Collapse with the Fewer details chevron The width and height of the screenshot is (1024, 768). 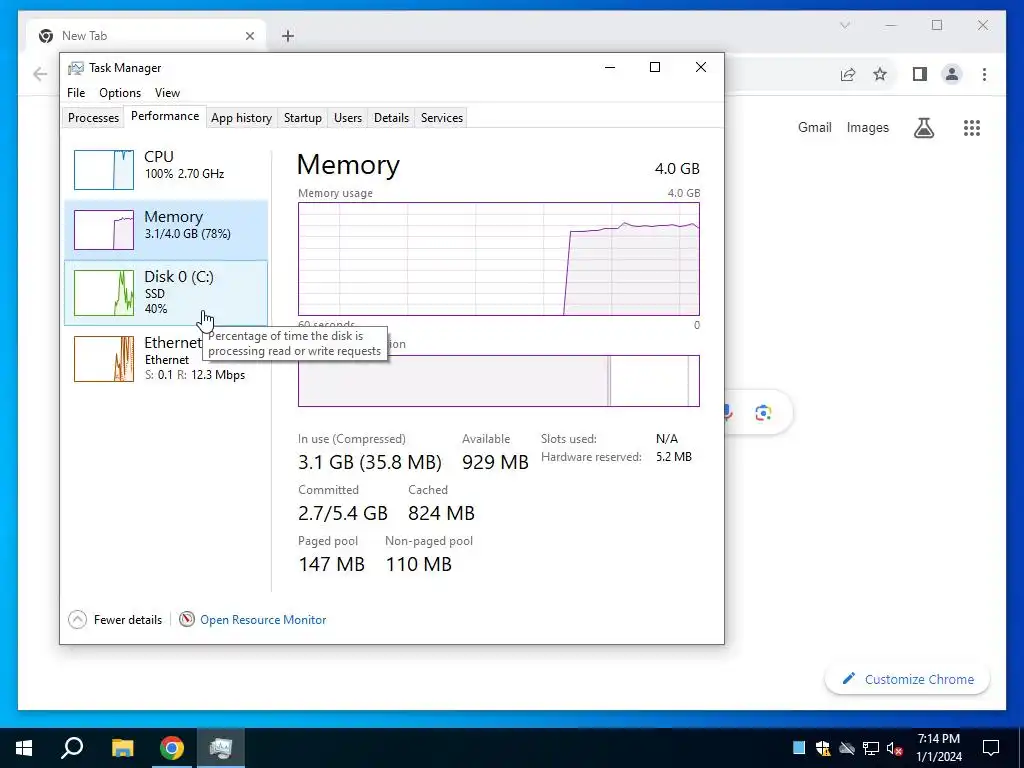coord(77,619)
